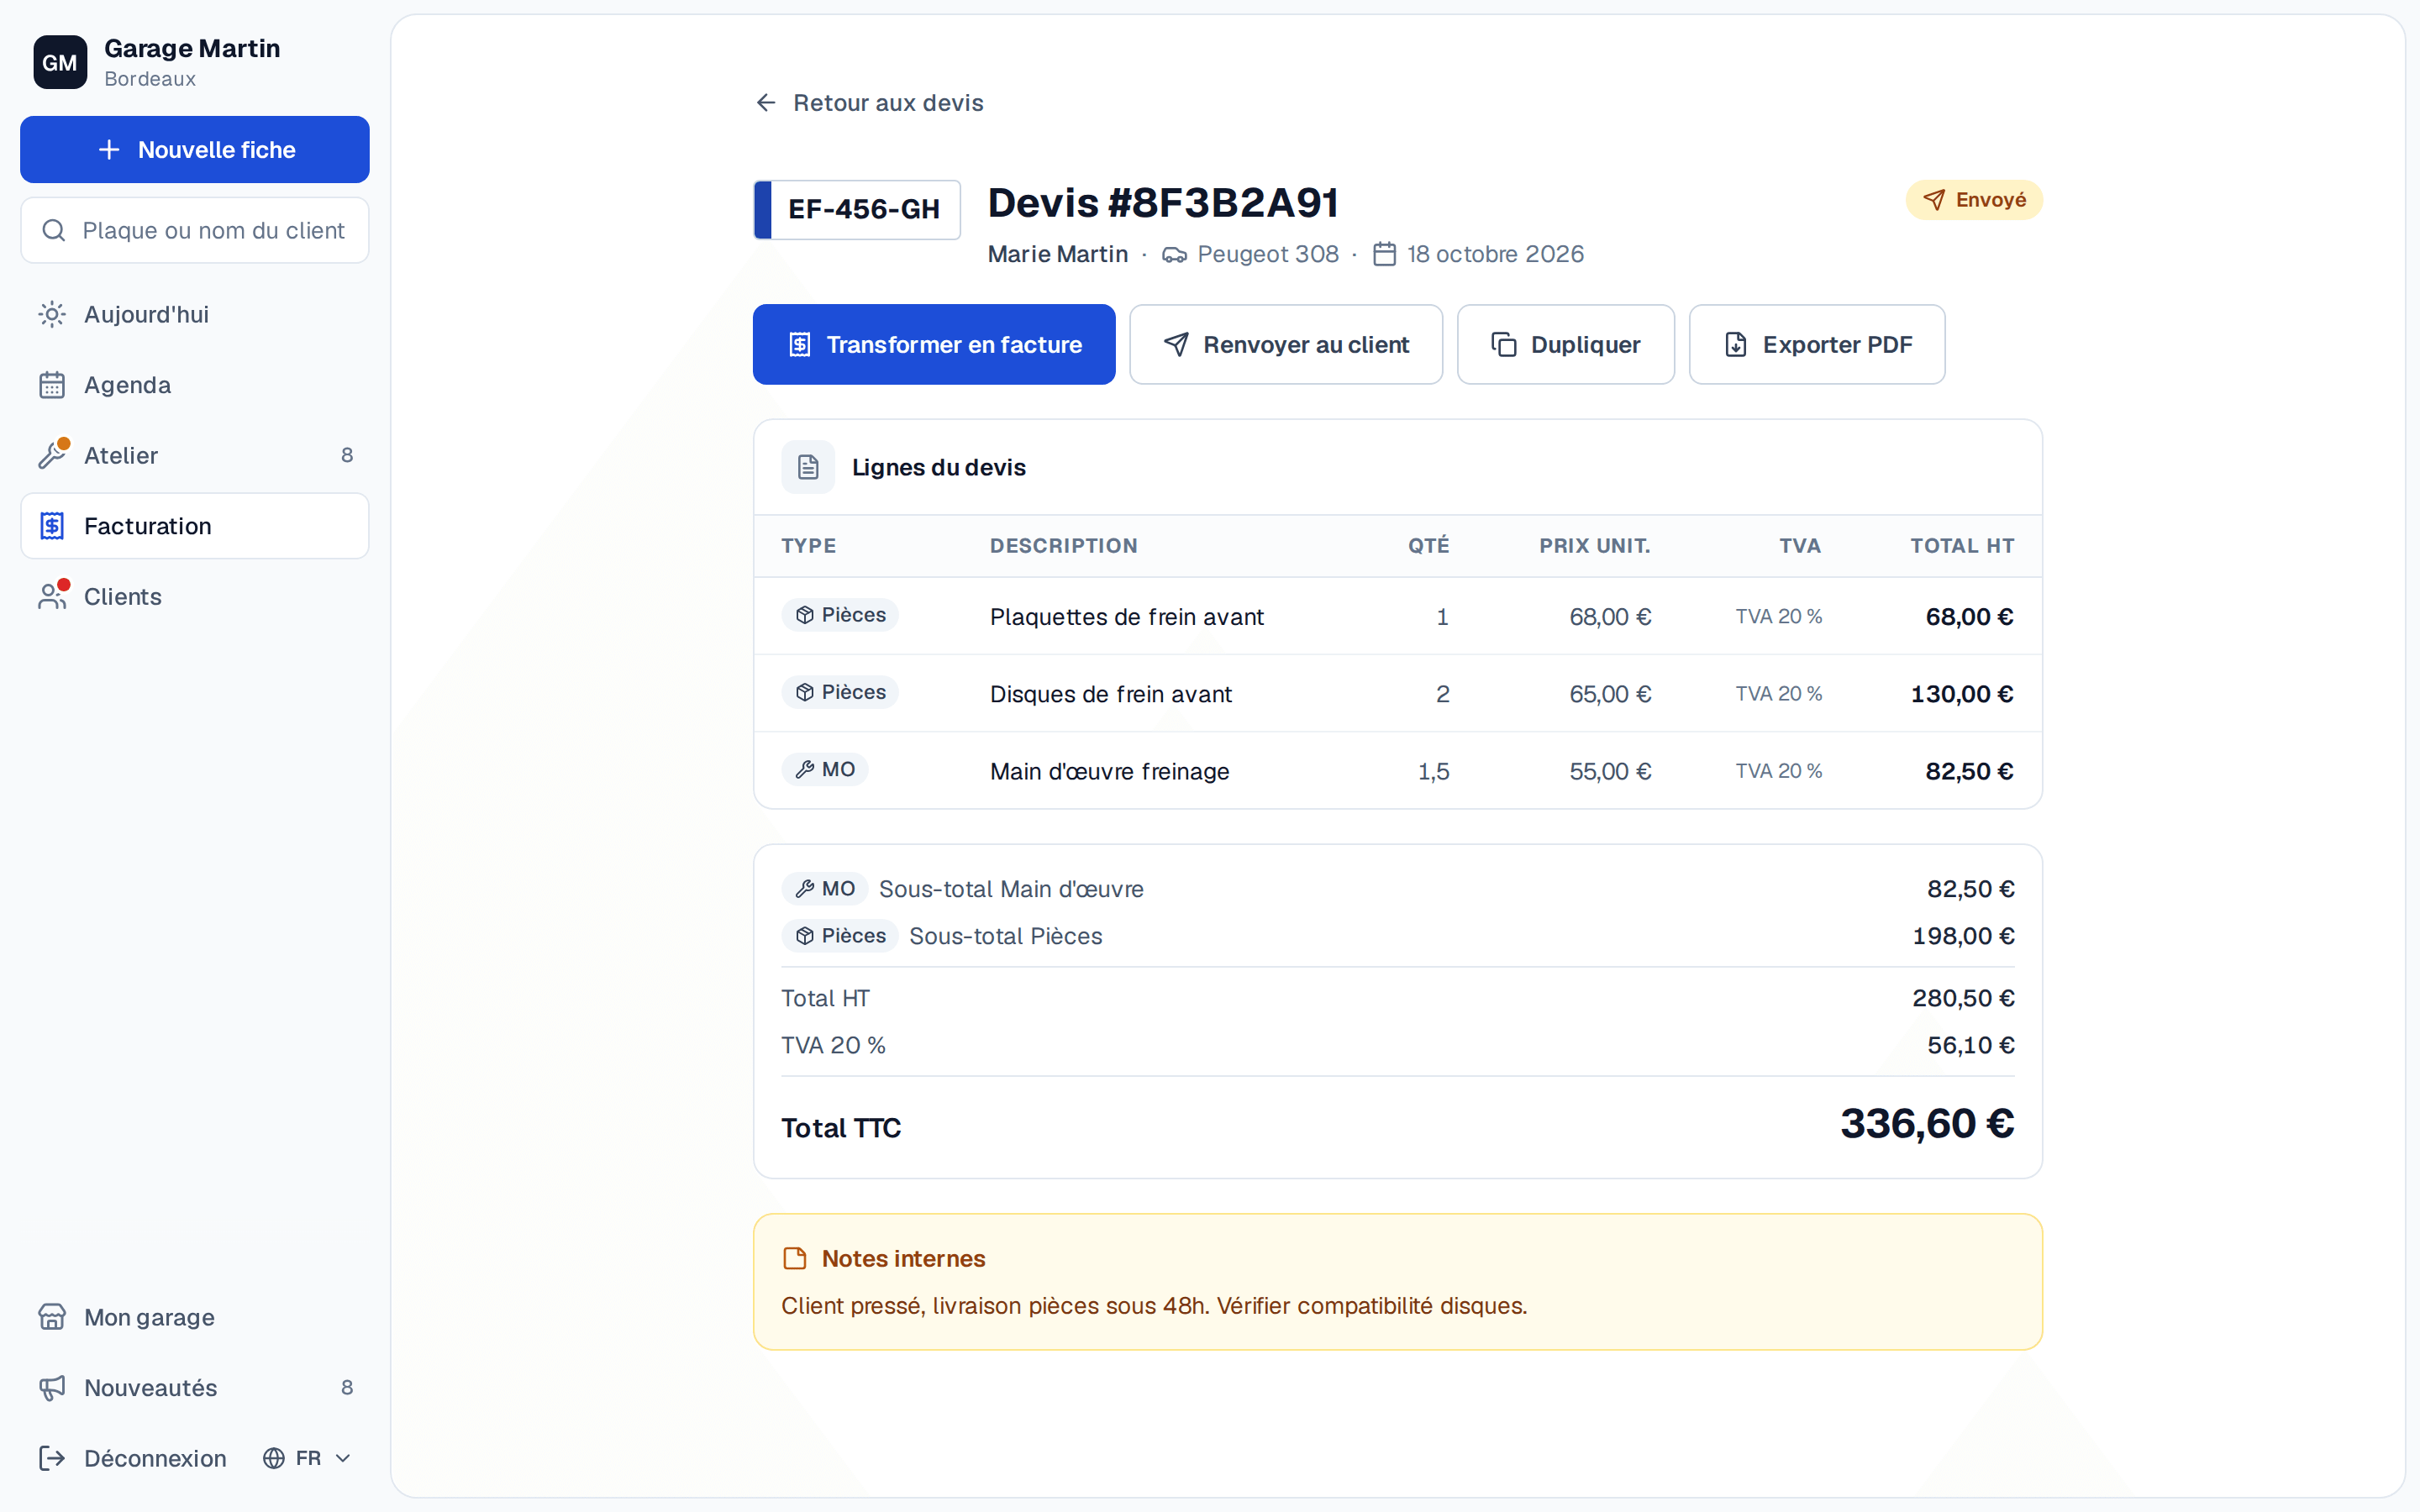Create a new record with Nouvelle fiche

(195, 150)
